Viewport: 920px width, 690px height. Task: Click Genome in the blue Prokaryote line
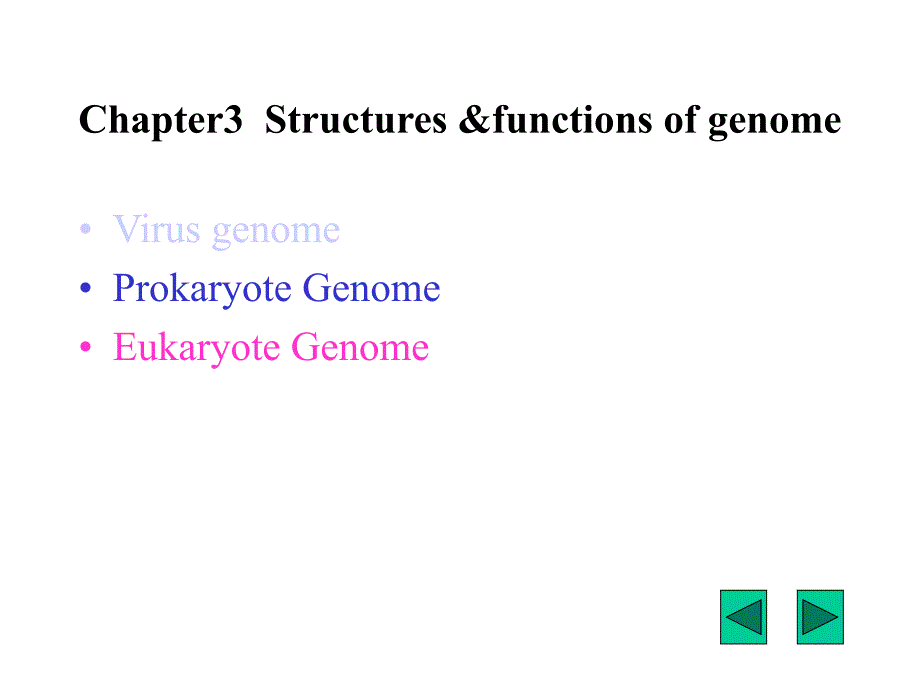pyautogui.click(x=371, y=289)
